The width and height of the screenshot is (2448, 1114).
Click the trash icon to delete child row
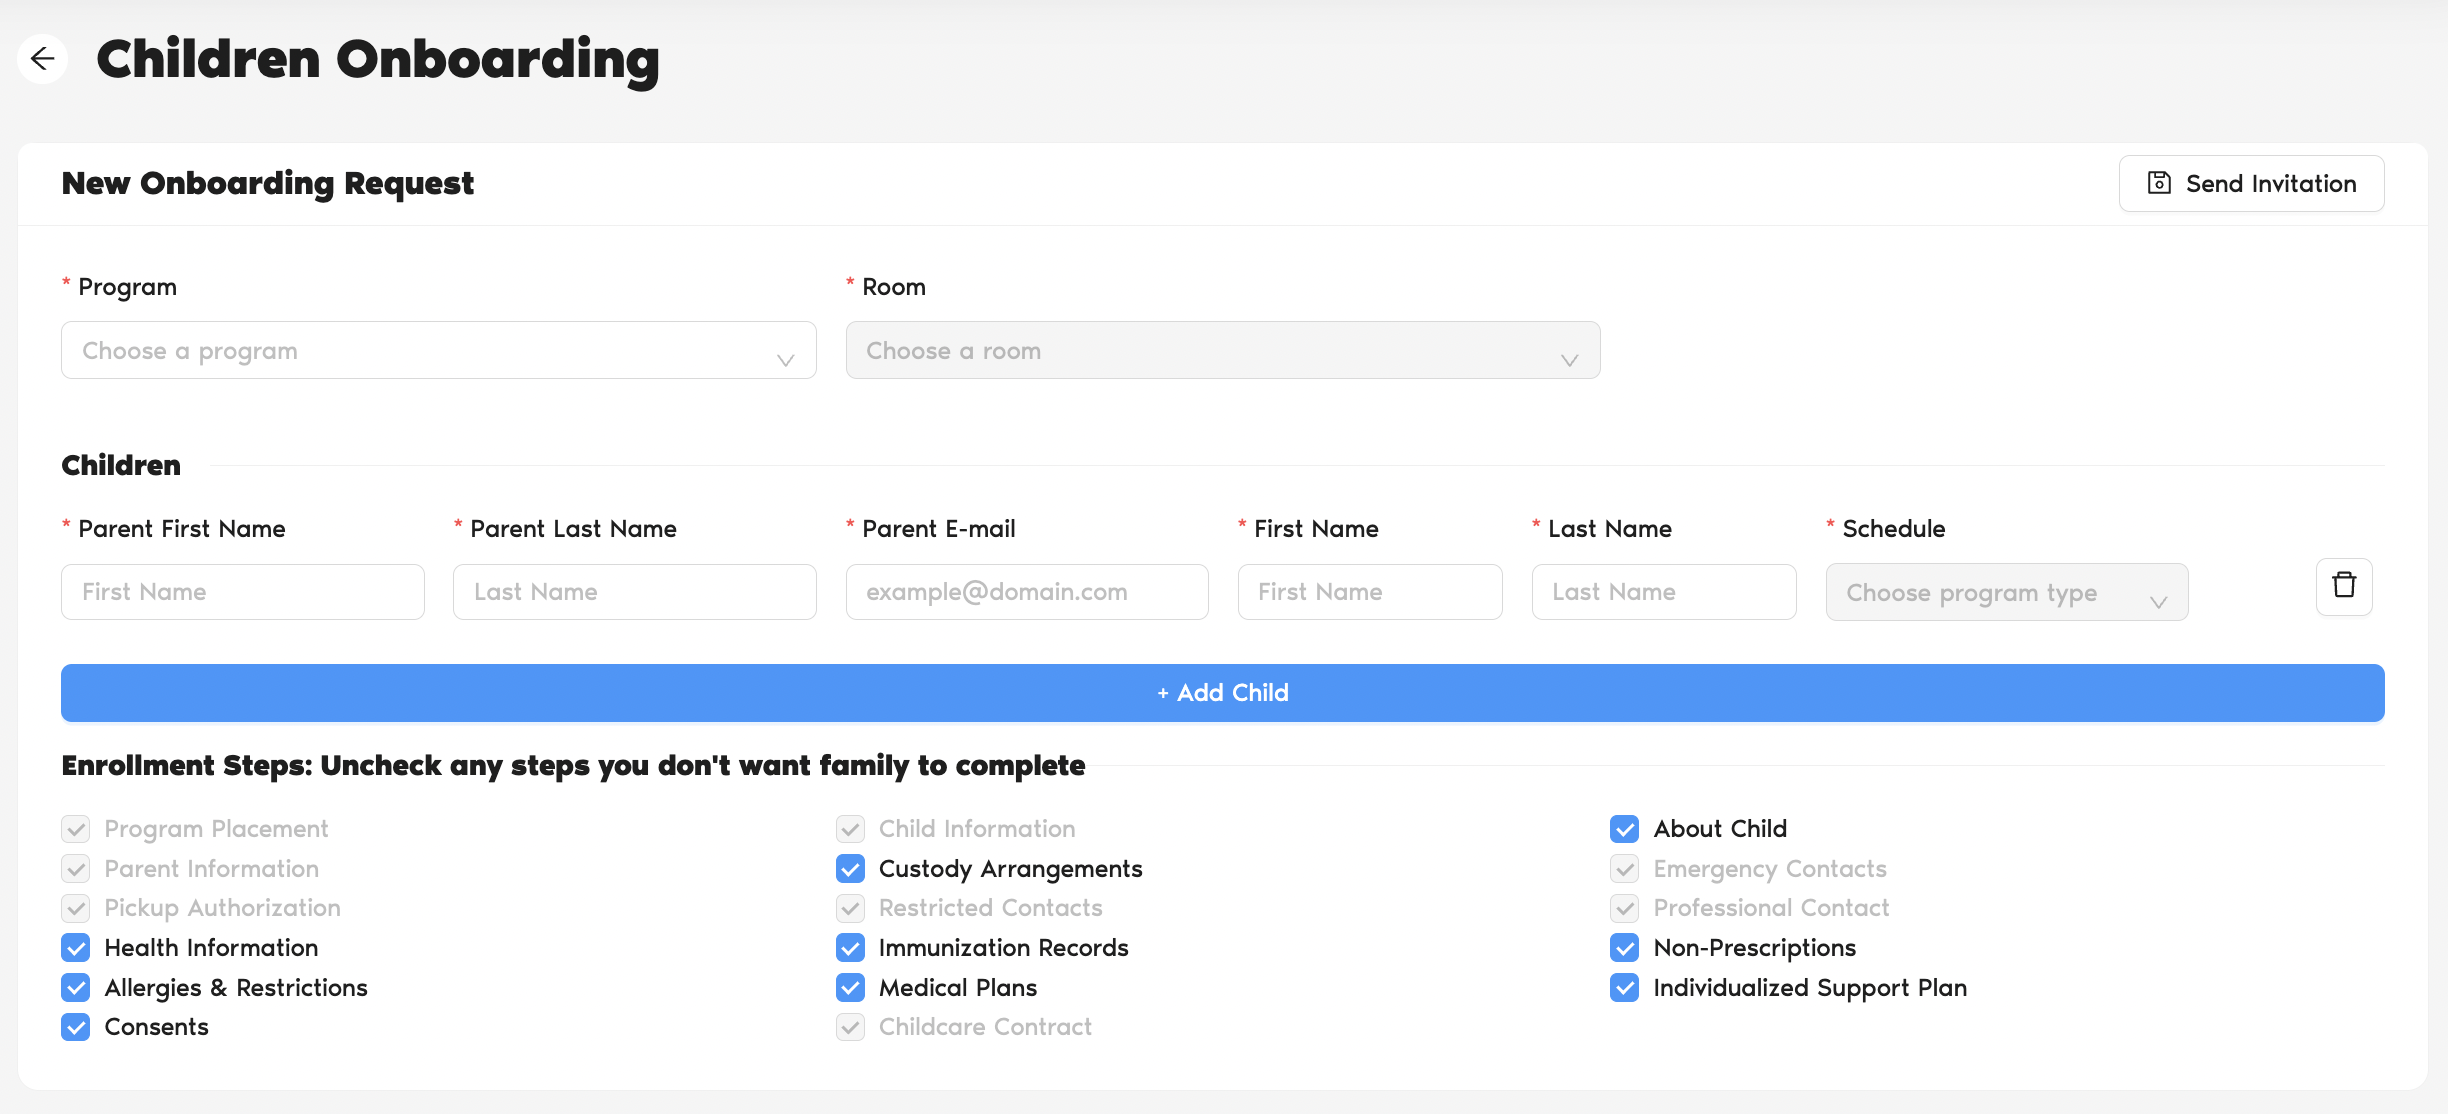point(2343,586)
